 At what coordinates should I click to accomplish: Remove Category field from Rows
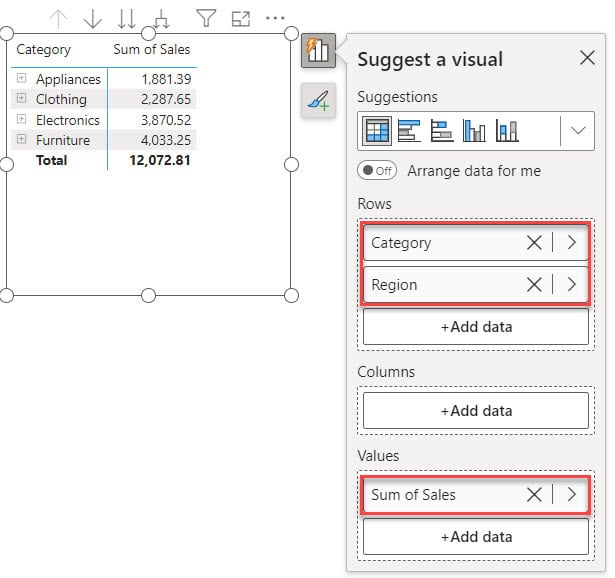tap(534, 242)
